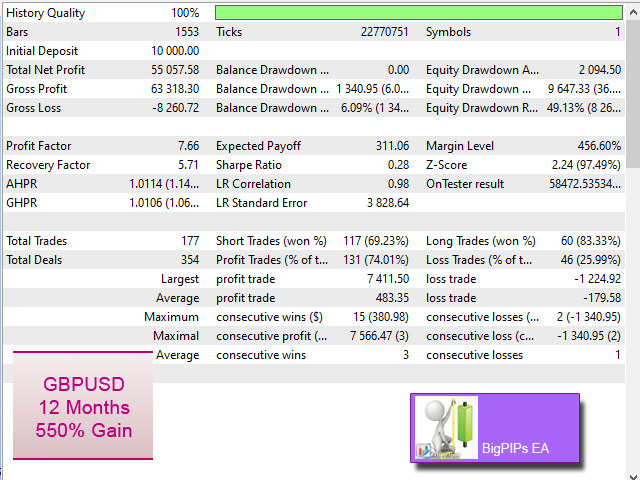
Task: Click the Z-Score label
Action: point(447,165)
